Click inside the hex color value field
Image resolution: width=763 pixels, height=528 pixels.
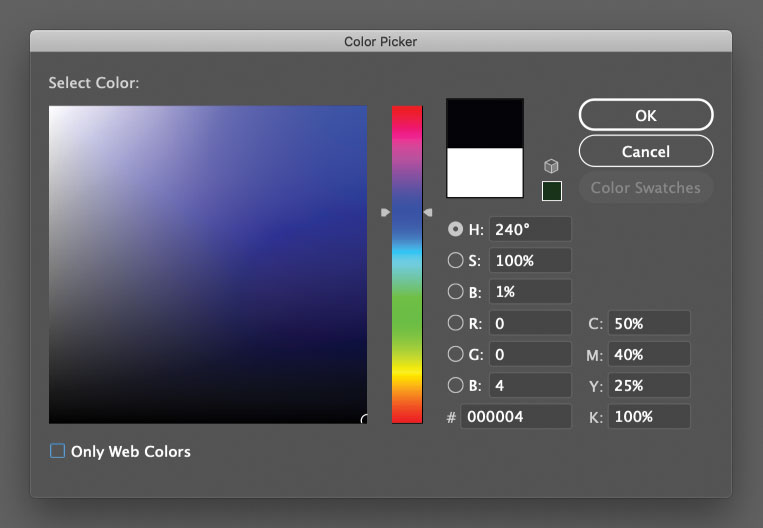click(516, 417)
